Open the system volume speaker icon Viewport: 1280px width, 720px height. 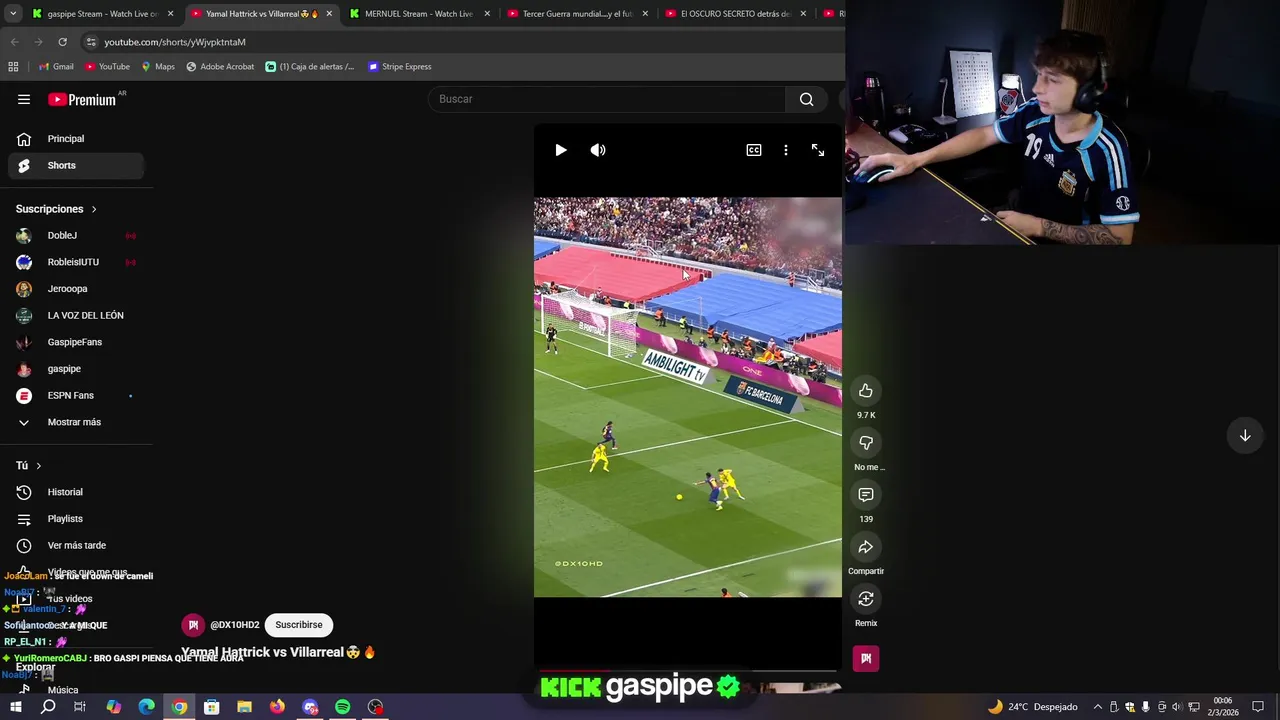1176,707
